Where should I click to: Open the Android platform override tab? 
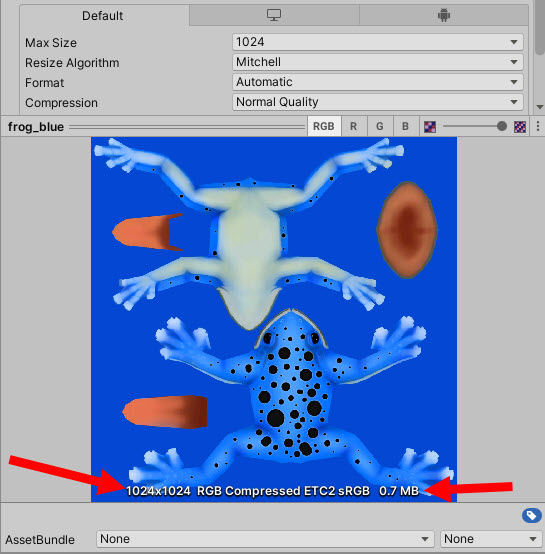pyautogui.click(x=444, y=16)
